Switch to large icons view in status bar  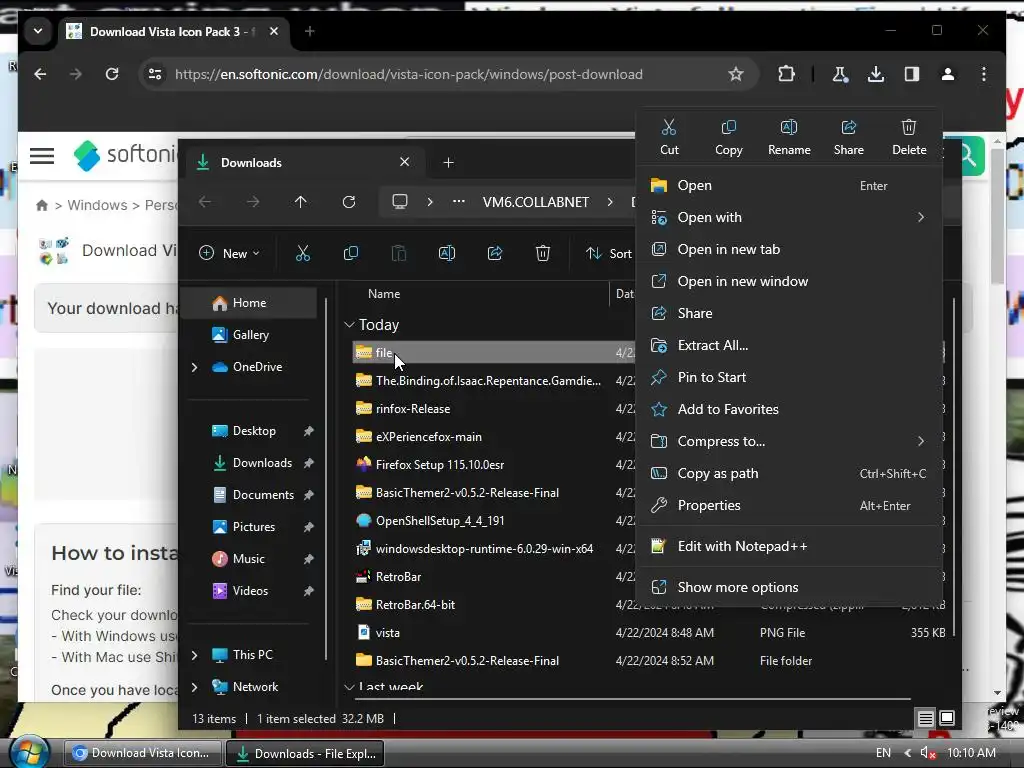[947, 718]
